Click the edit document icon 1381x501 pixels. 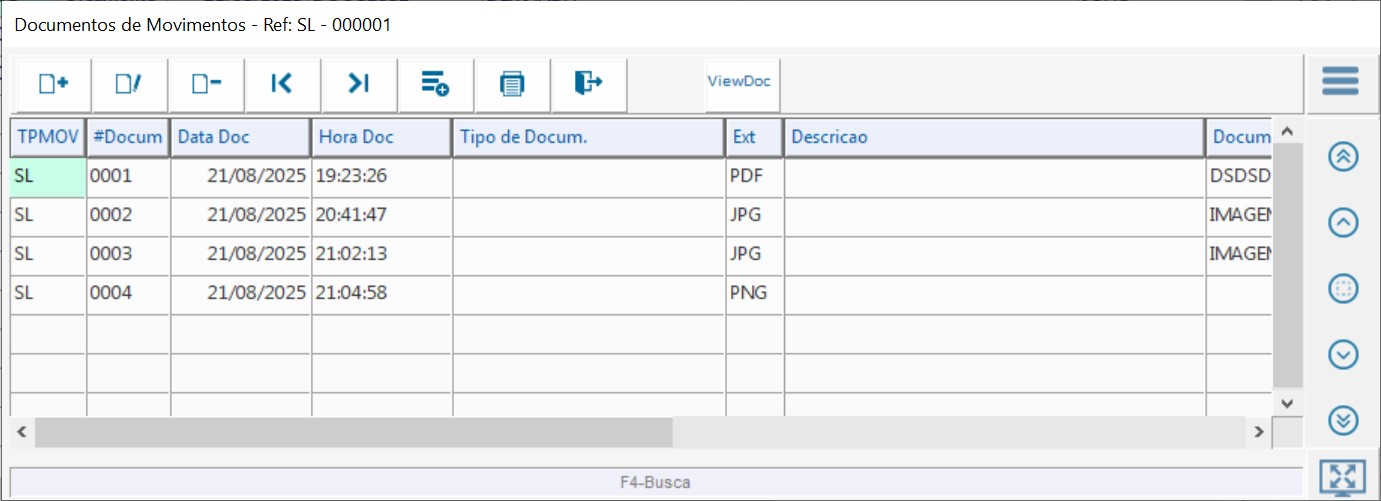click(x=130, y=84)
